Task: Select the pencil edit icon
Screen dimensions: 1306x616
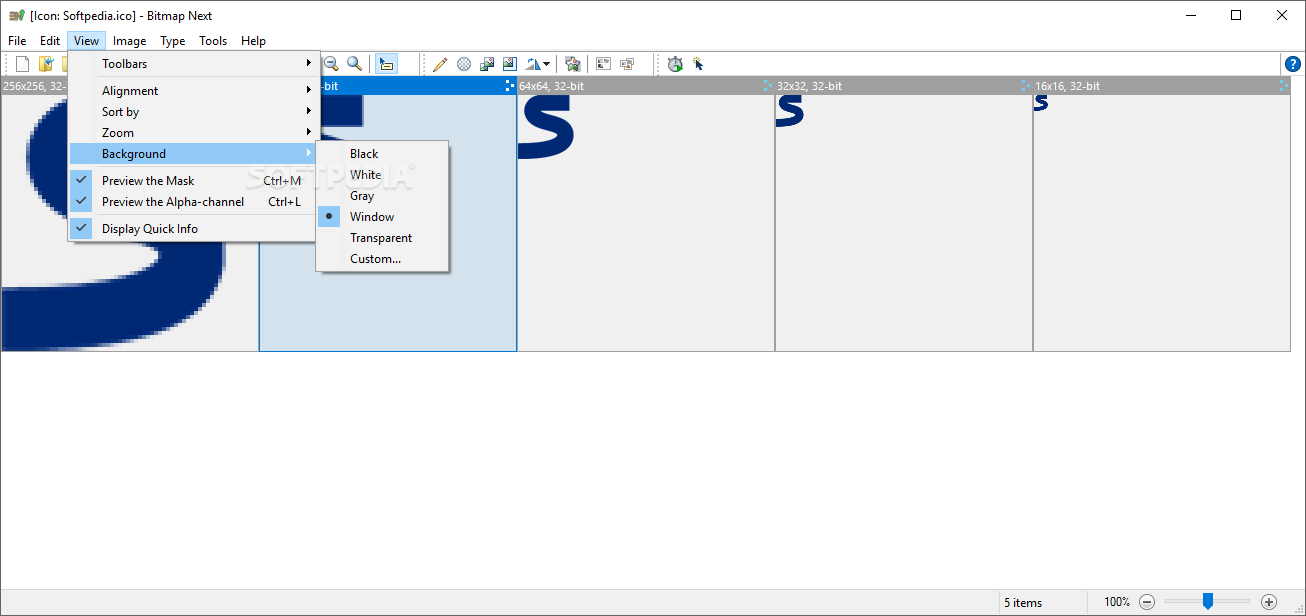Action: [x=440, y=64]
